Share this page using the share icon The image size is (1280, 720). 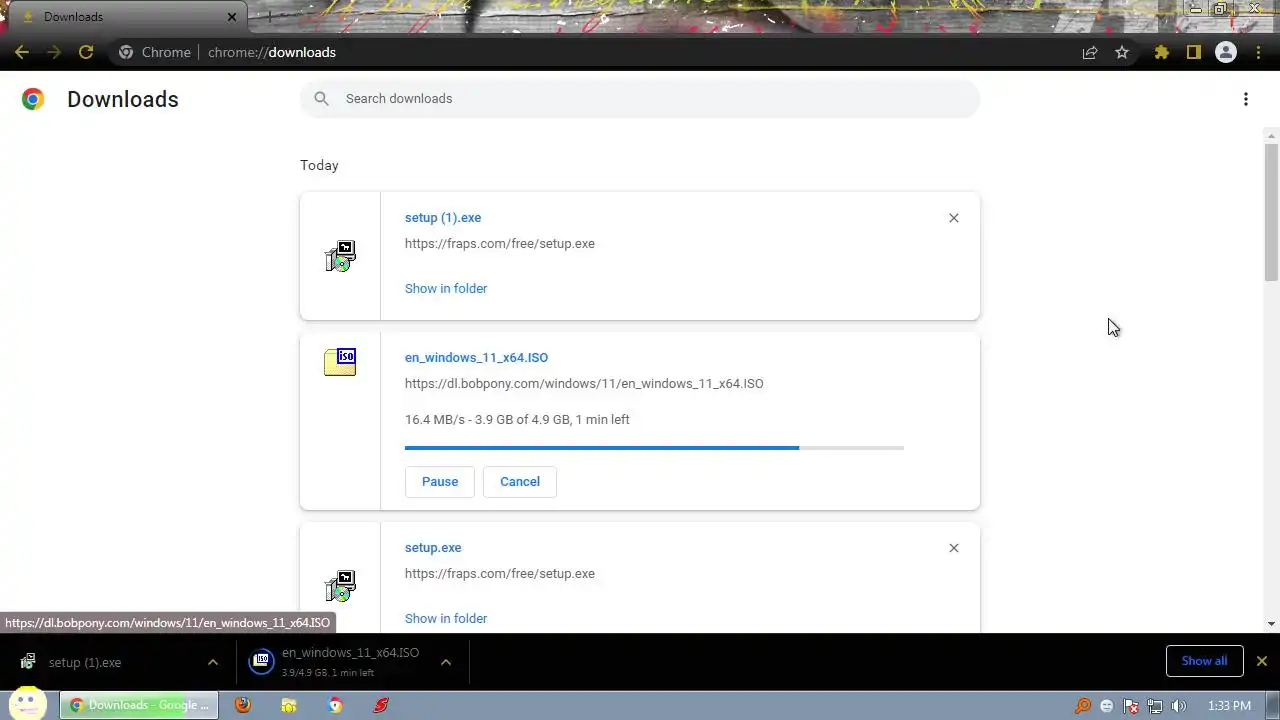pyautogui.click(x=1090, y=52)
